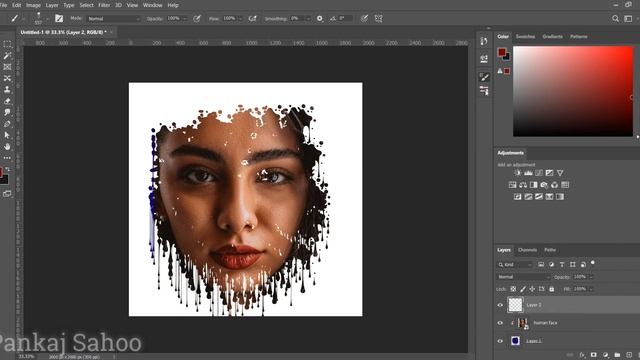Open brush flow dropdown arrow
This screenshot has width=640, height=360.
pyautogui.click(x=240, y=19)
